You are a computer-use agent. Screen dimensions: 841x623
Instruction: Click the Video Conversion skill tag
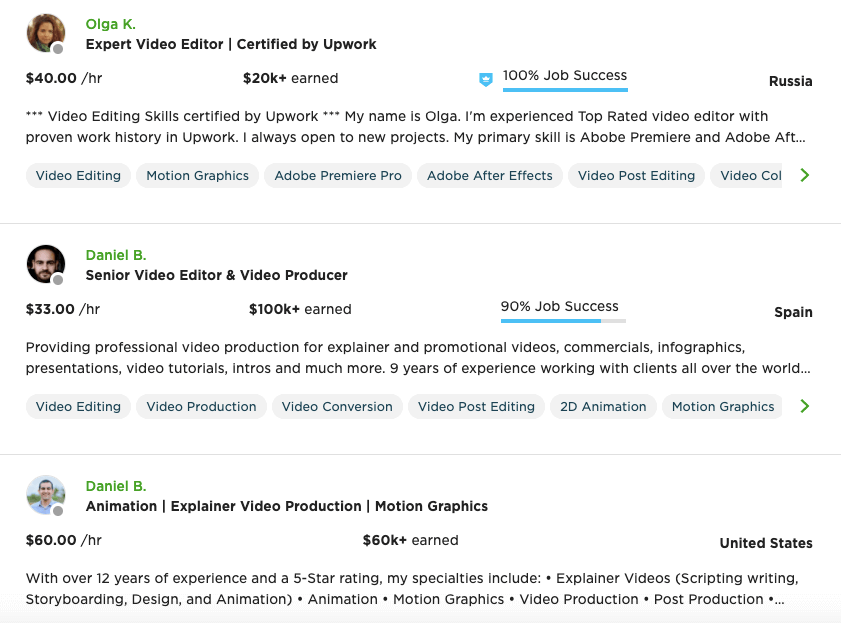pos(337,407)
